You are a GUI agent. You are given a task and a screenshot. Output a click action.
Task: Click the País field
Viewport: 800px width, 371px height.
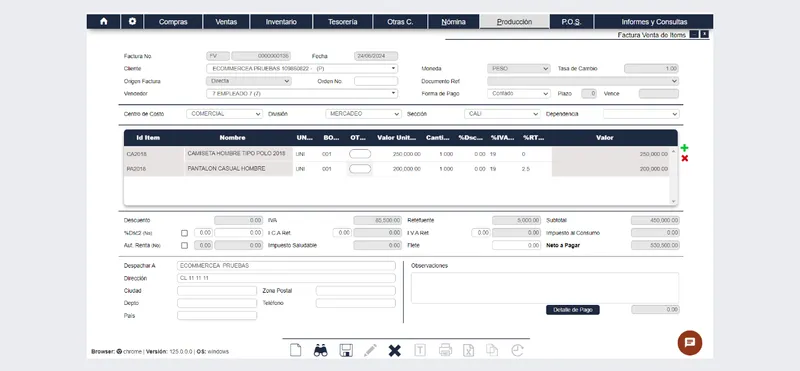217,315
